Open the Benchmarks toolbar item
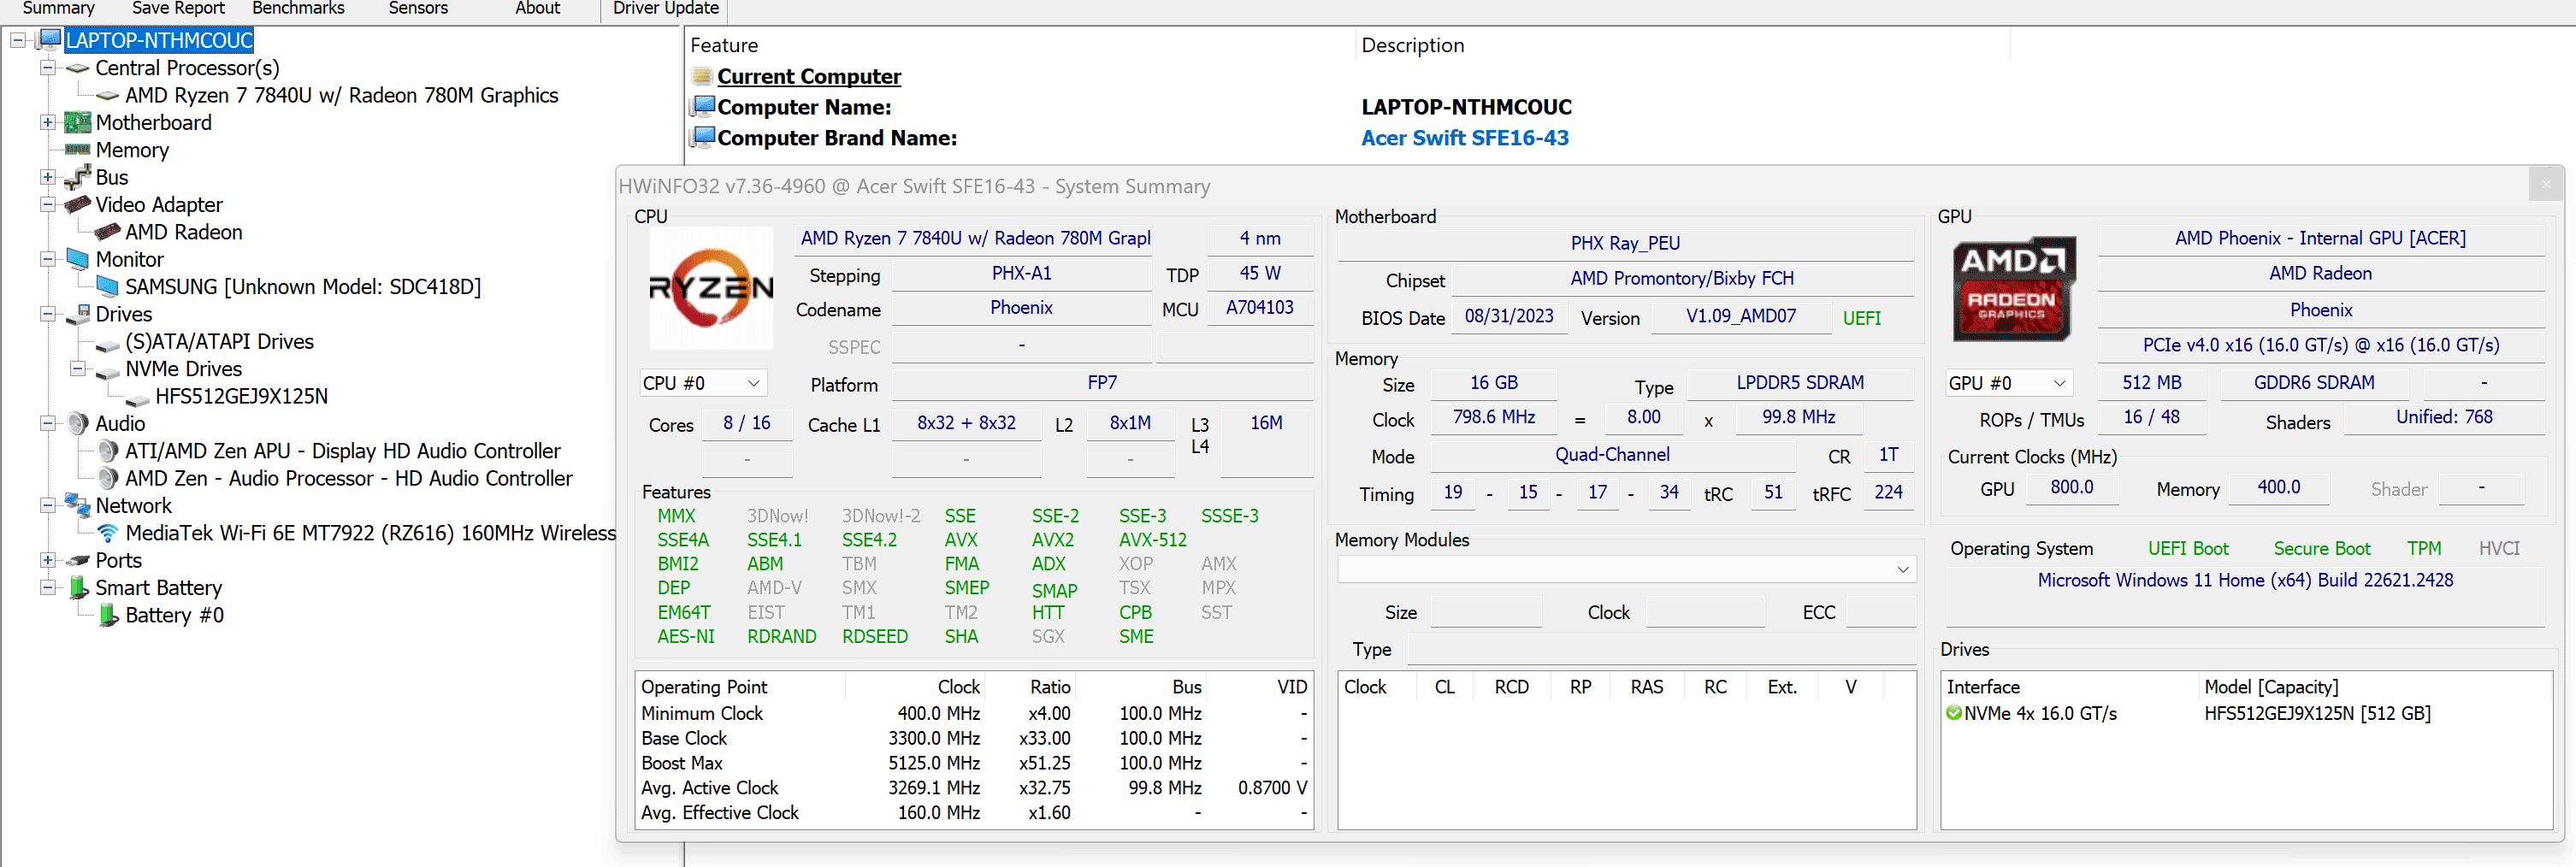This screenshot has width=2576, height=867. [x=298, y=9]
